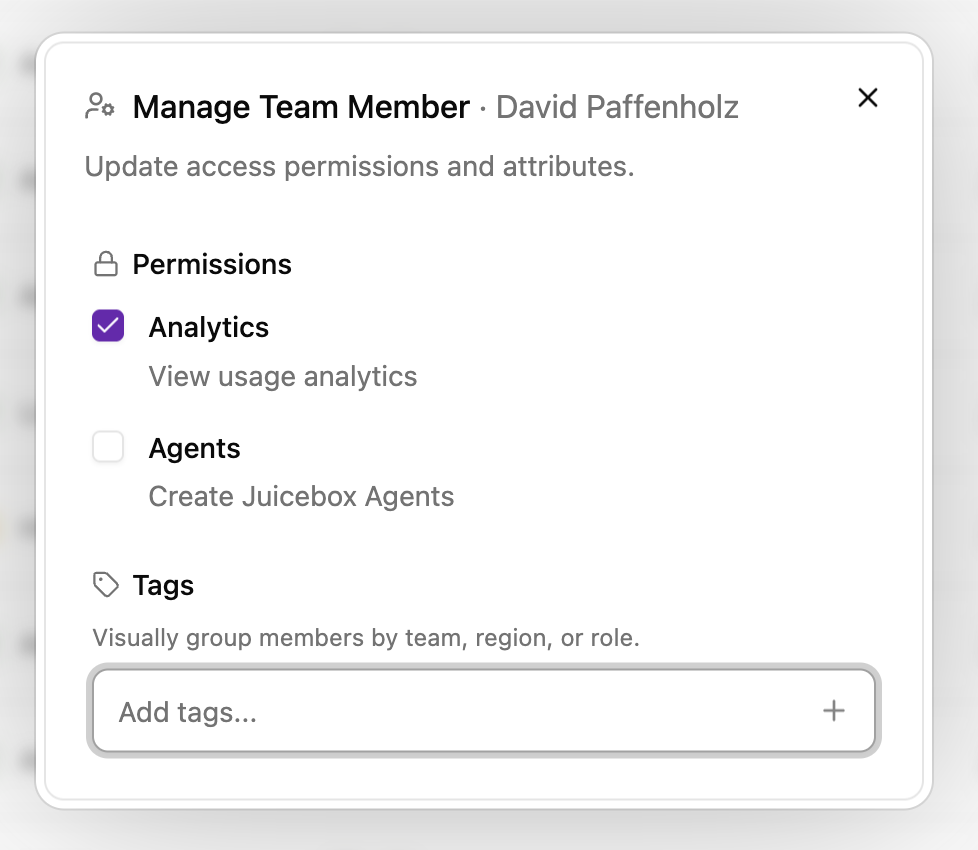
Task: Click the 'View usage analytics' description
Action: (283, 376)
